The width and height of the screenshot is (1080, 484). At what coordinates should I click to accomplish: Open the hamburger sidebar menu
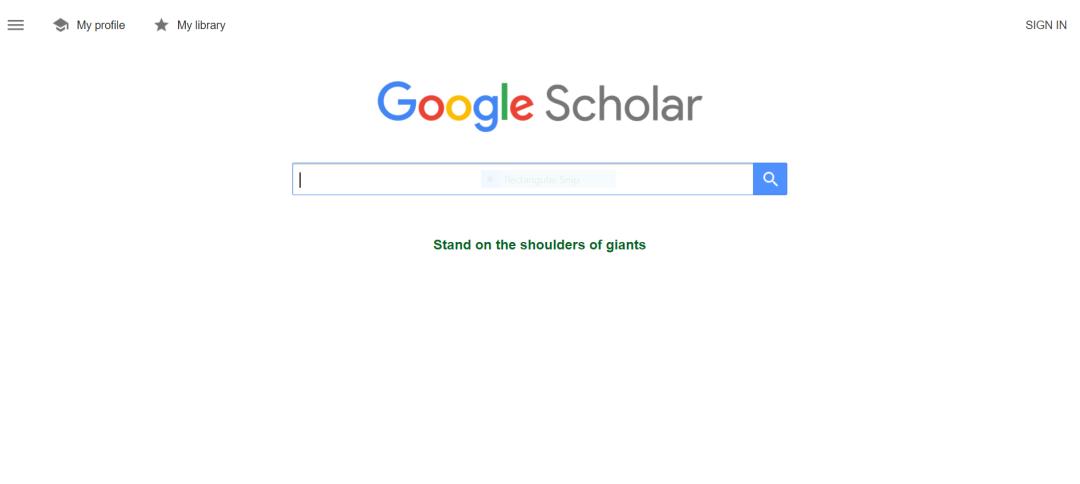(16, 25)
